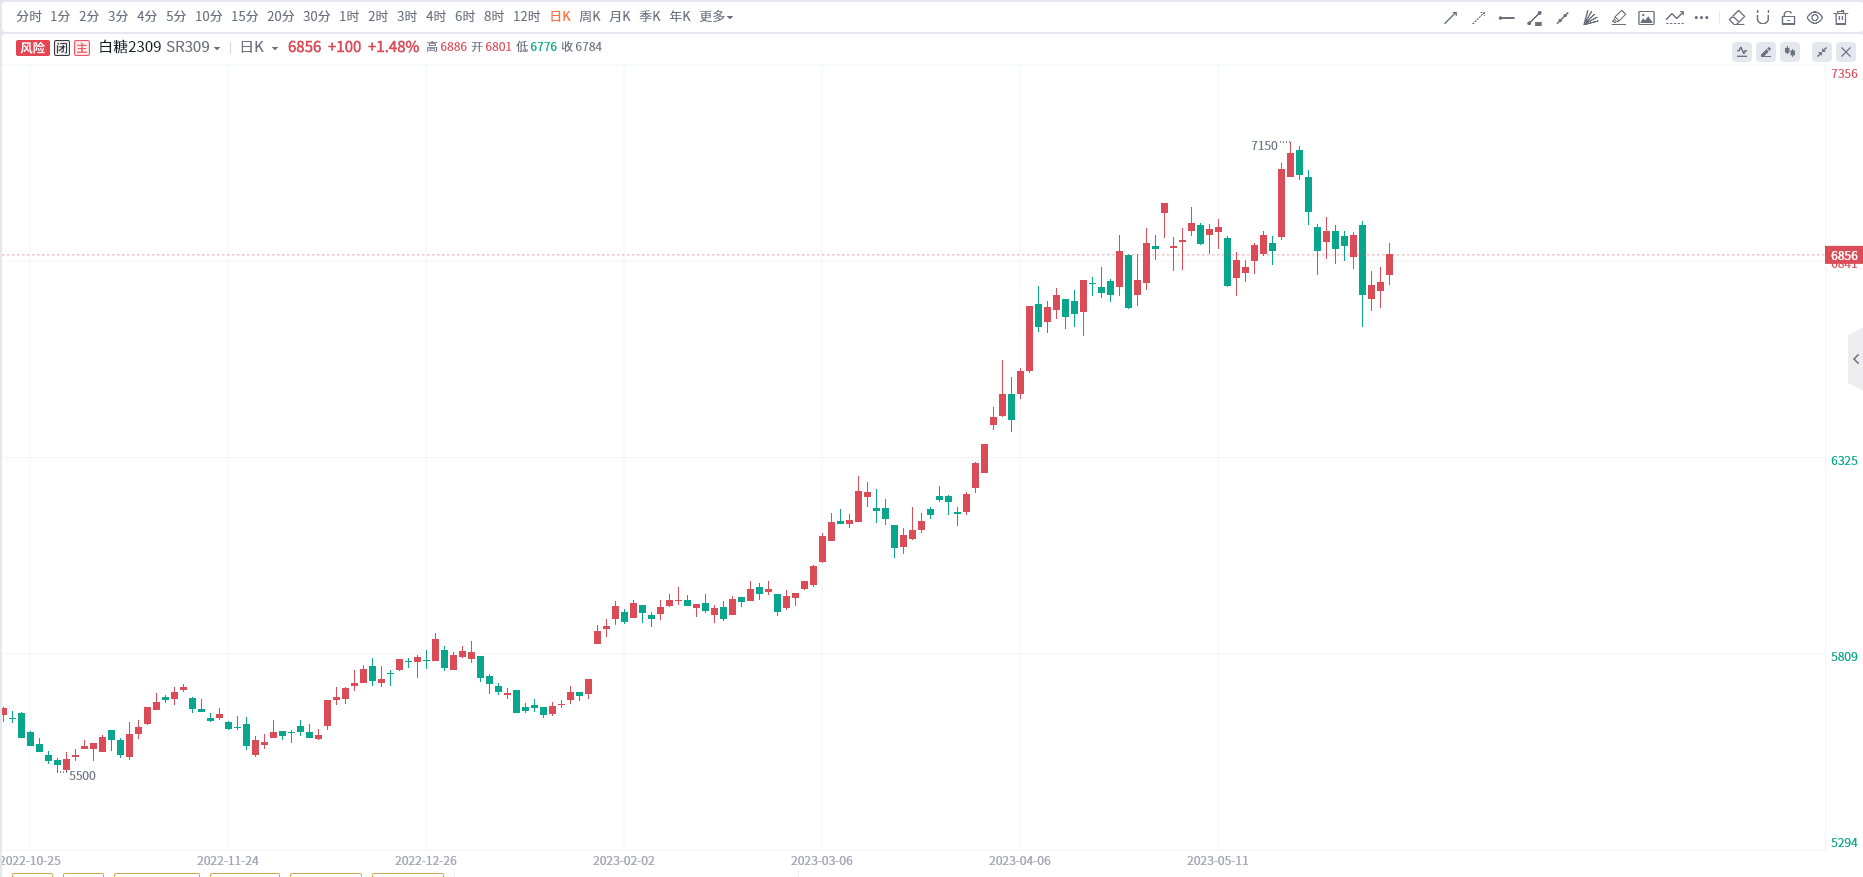The height and width of the screenshot is (877, 1863).
Task: Switch to the 2时 timeframe
Action: (x=378, y=17)
